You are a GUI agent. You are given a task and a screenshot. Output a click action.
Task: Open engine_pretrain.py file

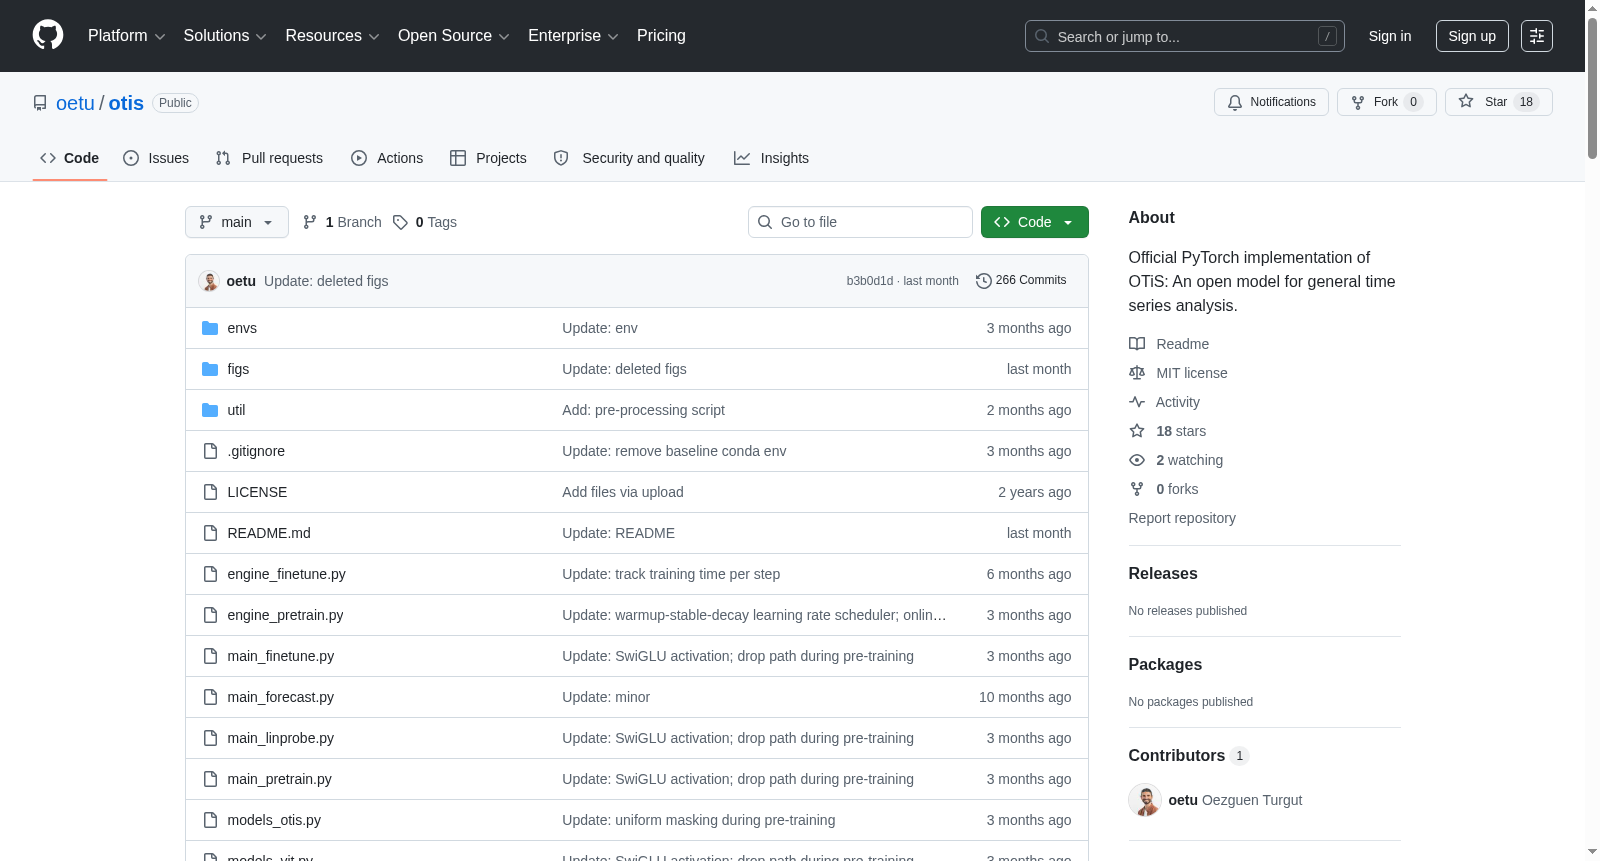click(285, 615)
